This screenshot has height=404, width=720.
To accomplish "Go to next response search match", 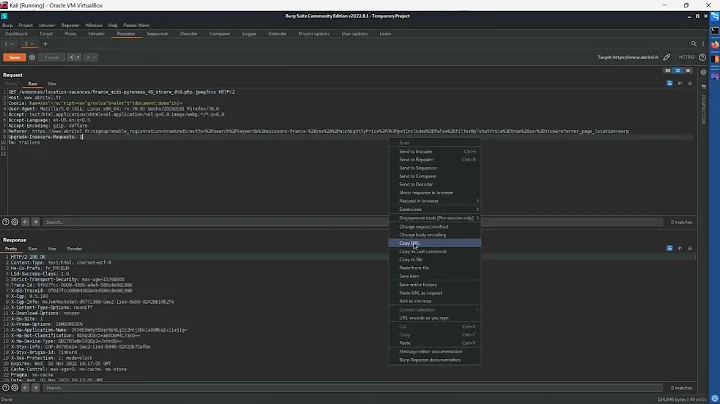I will coord(35,388).
